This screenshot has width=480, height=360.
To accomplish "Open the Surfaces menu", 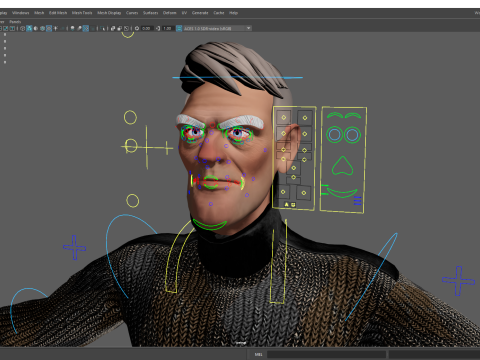I will pyautogui.click(x=151, y=13).
